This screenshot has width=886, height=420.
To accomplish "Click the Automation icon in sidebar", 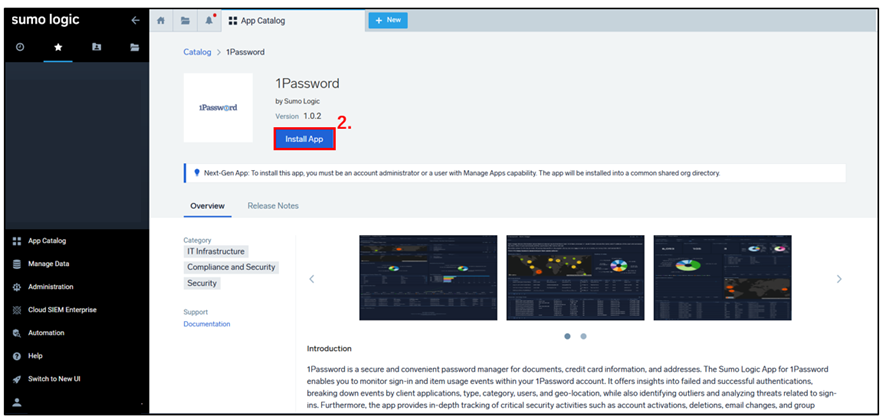I will [17, 333].
